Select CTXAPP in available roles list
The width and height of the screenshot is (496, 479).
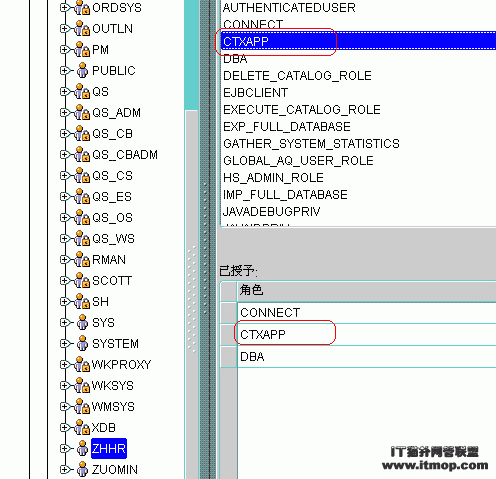pyautogui.click(x=358, y=41)
